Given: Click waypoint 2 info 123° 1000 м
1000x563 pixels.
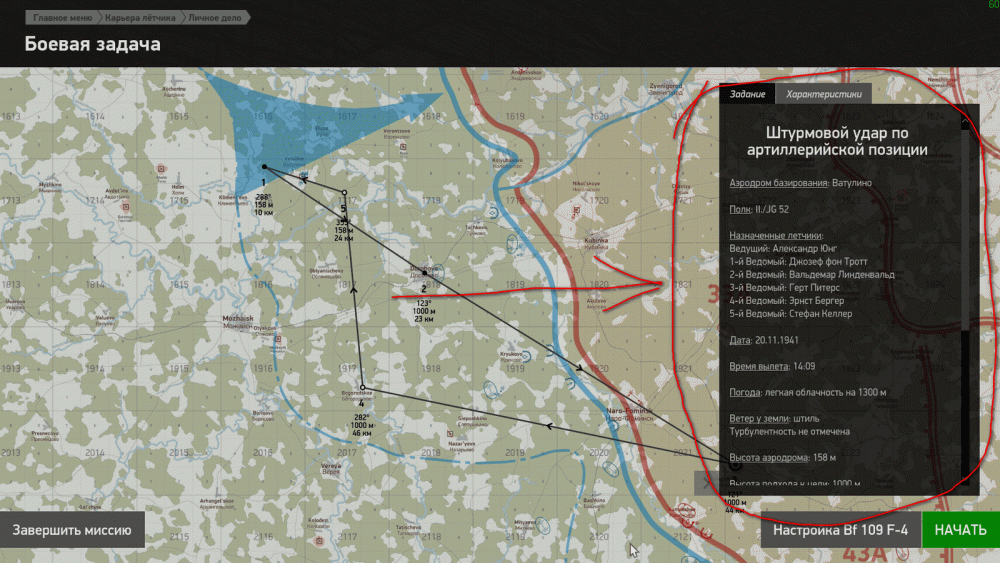Looking at the screenshot, I should (423, 311).
